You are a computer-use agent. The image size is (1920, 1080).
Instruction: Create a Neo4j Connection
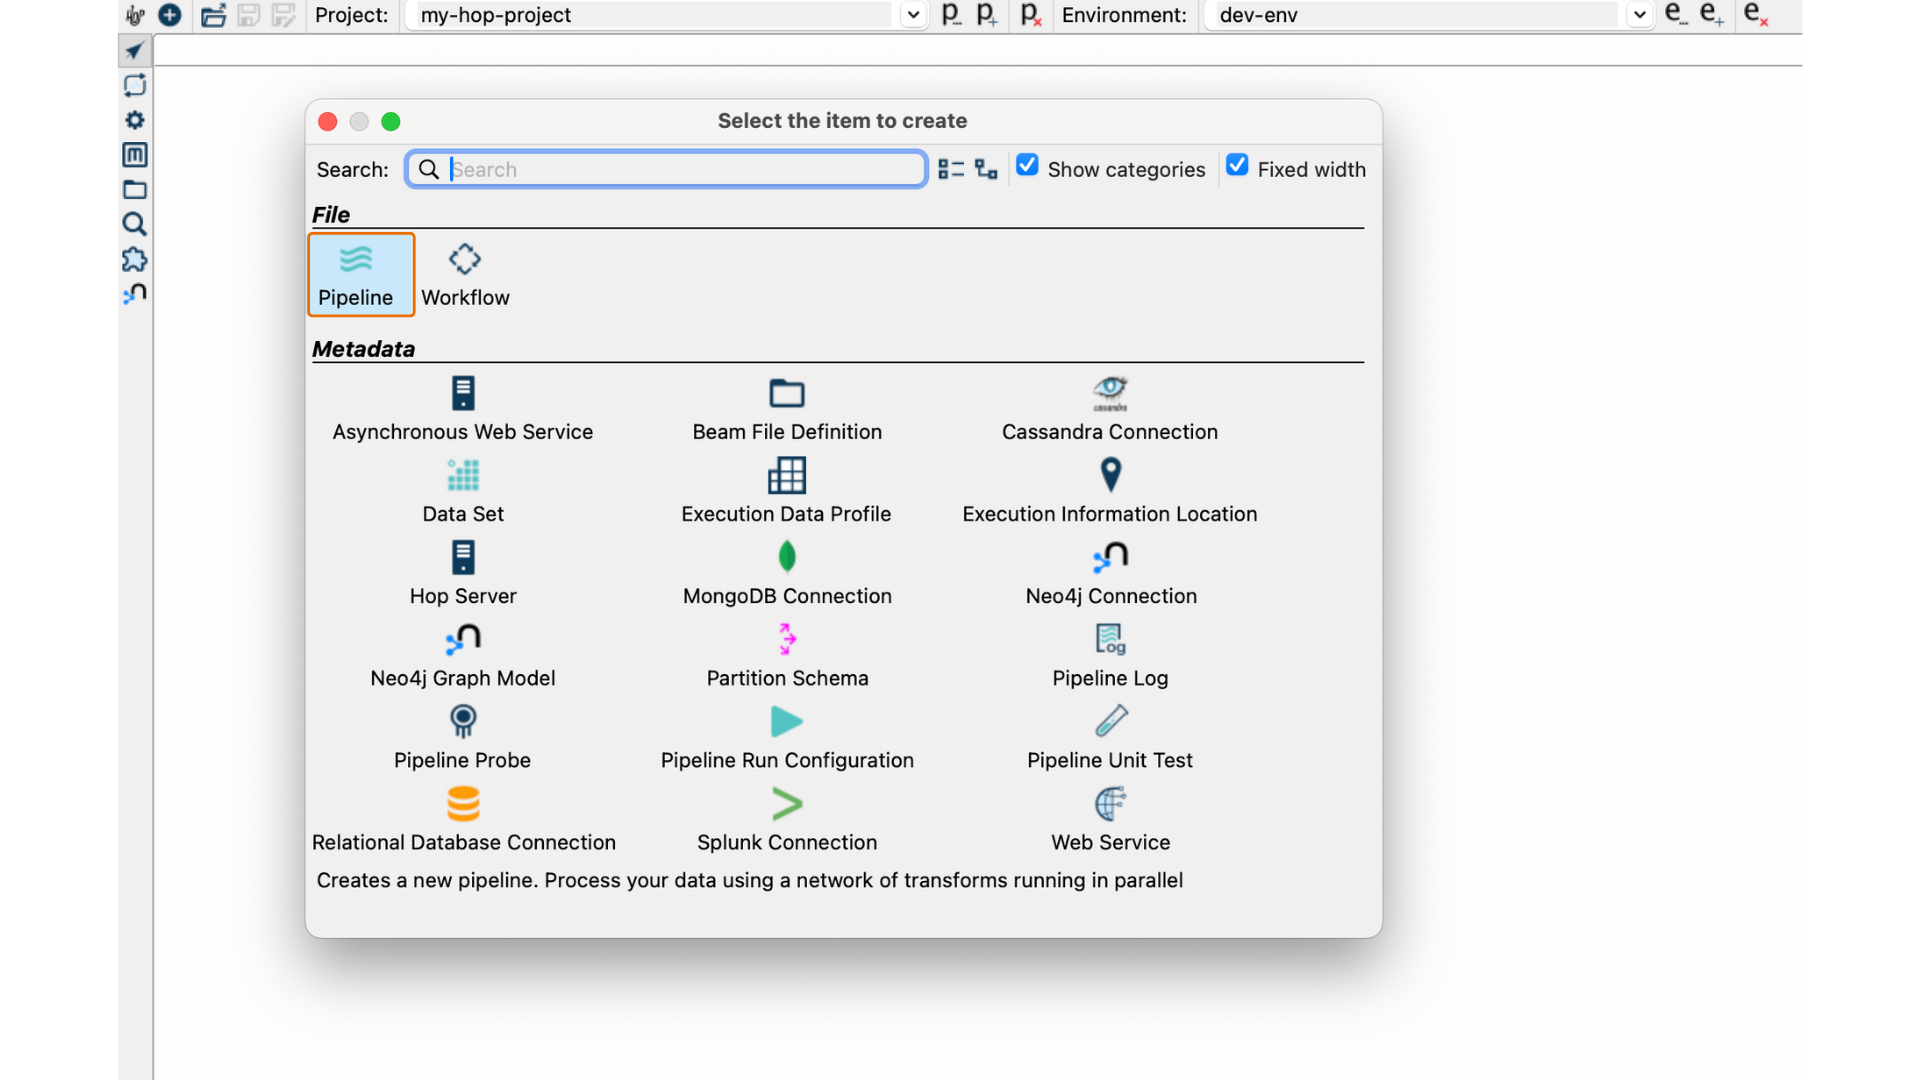1110,573
